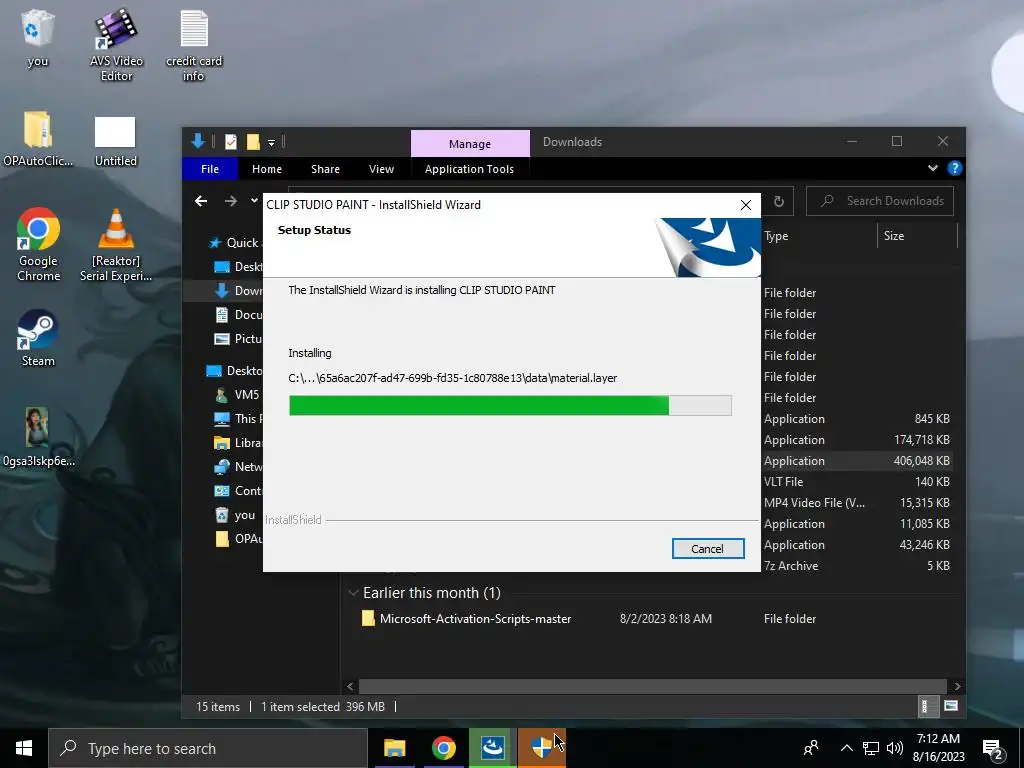
Task: Select Libraries in navigation pane
Action: pos(238,443)
